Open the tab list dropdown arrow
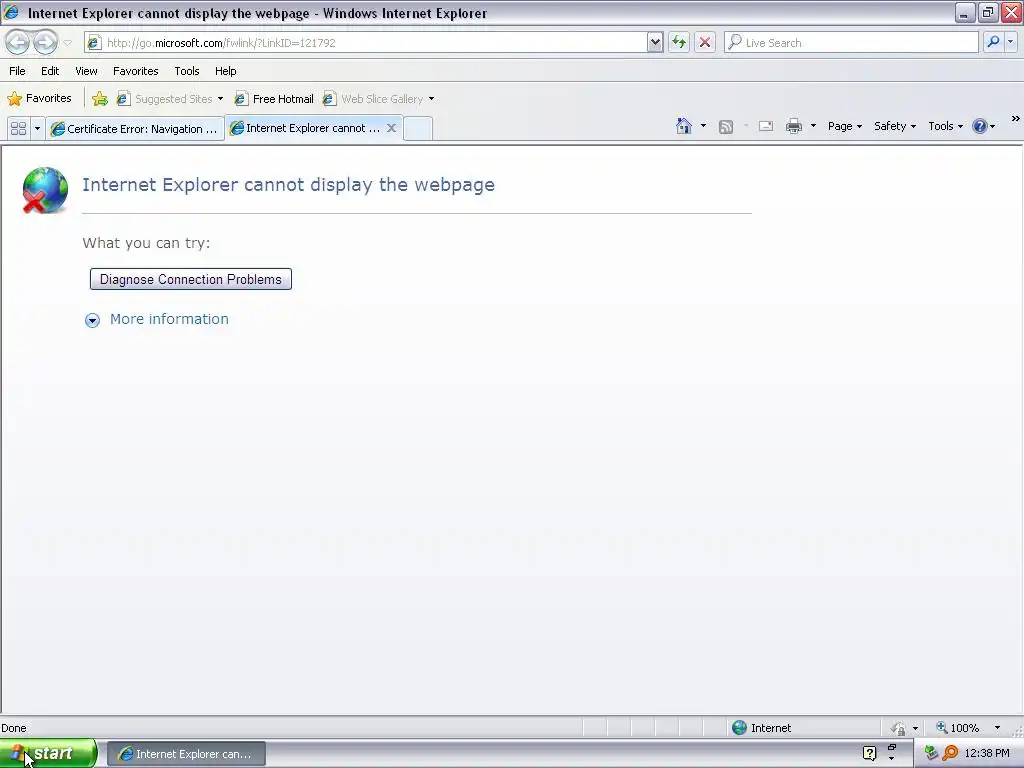The height and width of the screenshot is (768, 1024). (37, 128)
